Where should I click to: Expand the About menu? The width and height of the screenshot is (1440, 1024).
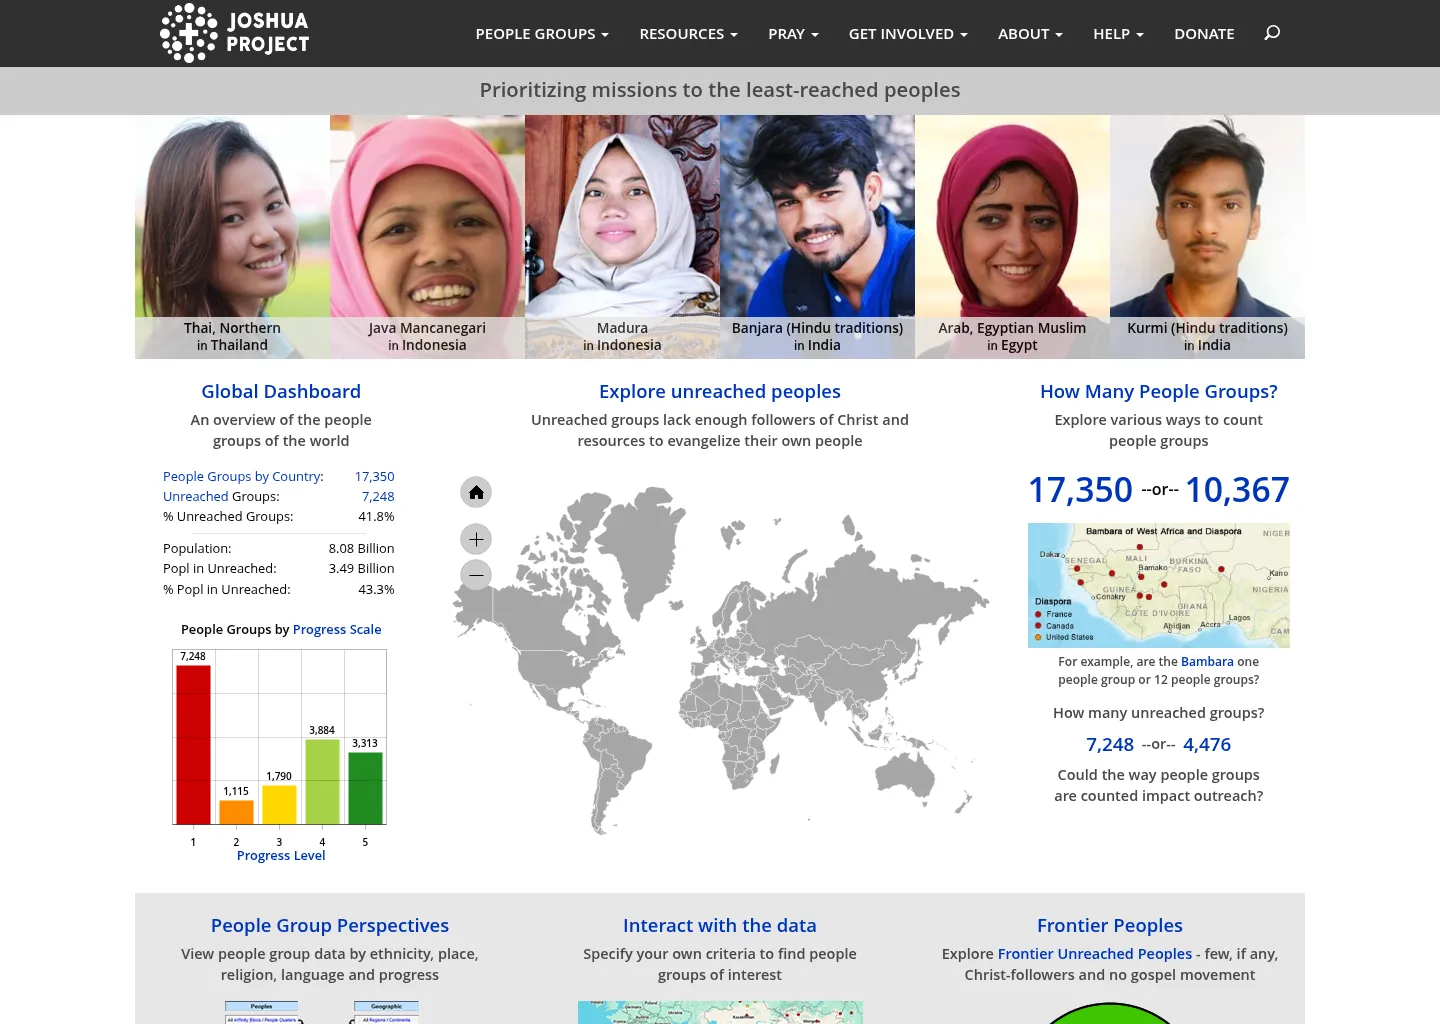point(1030,34)
